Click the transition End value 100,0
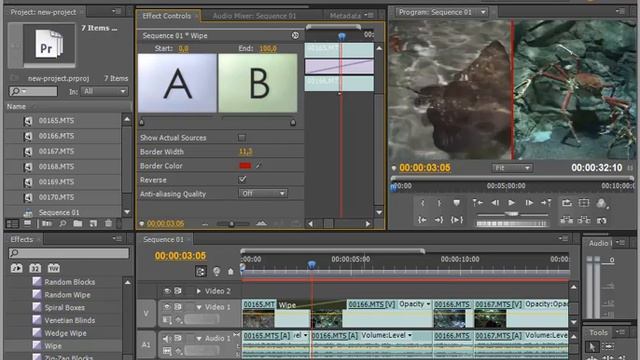The width and height of the screenshot is (640, 360). pos(268,48)
